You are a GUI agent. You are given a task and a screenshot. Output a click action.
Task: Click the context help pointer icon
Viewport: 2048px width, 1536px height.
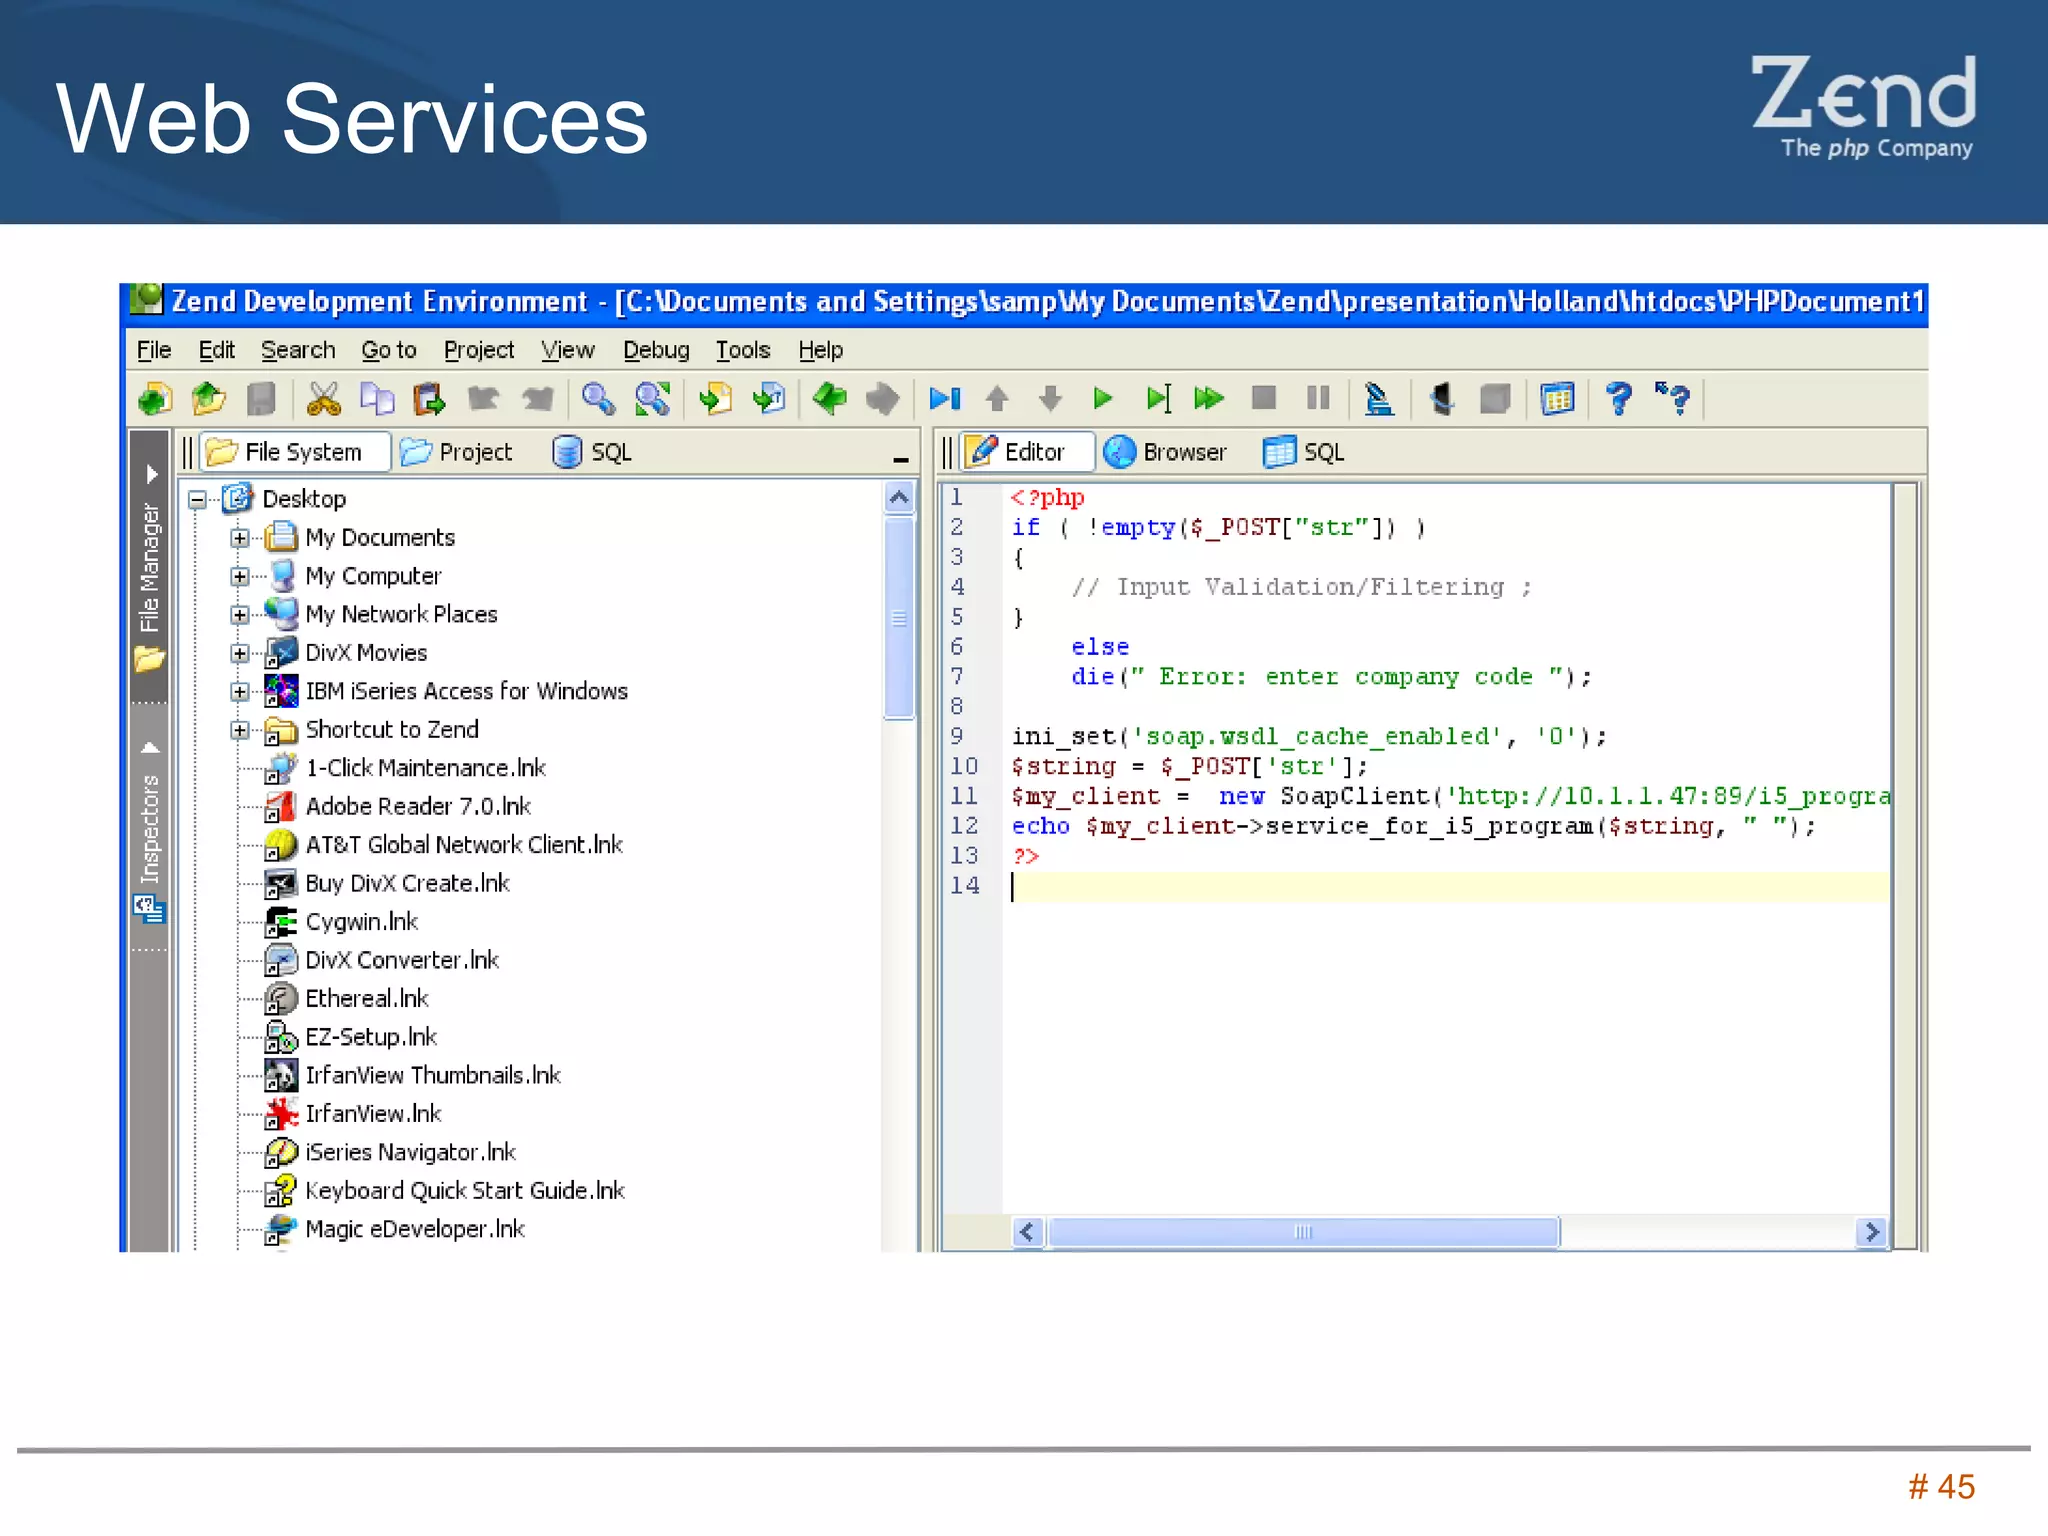tap(1673, 400)
